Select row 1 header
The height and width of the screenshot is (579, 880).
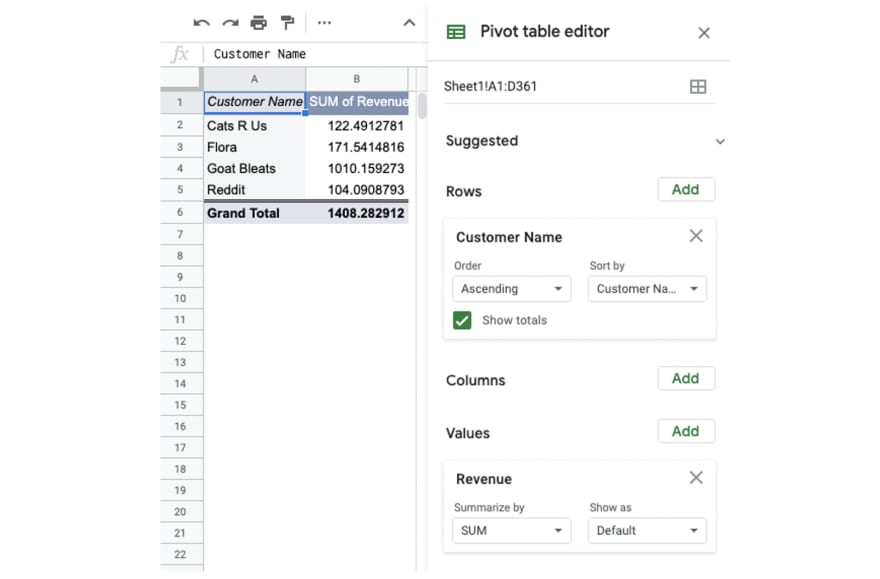coord(180,102)
